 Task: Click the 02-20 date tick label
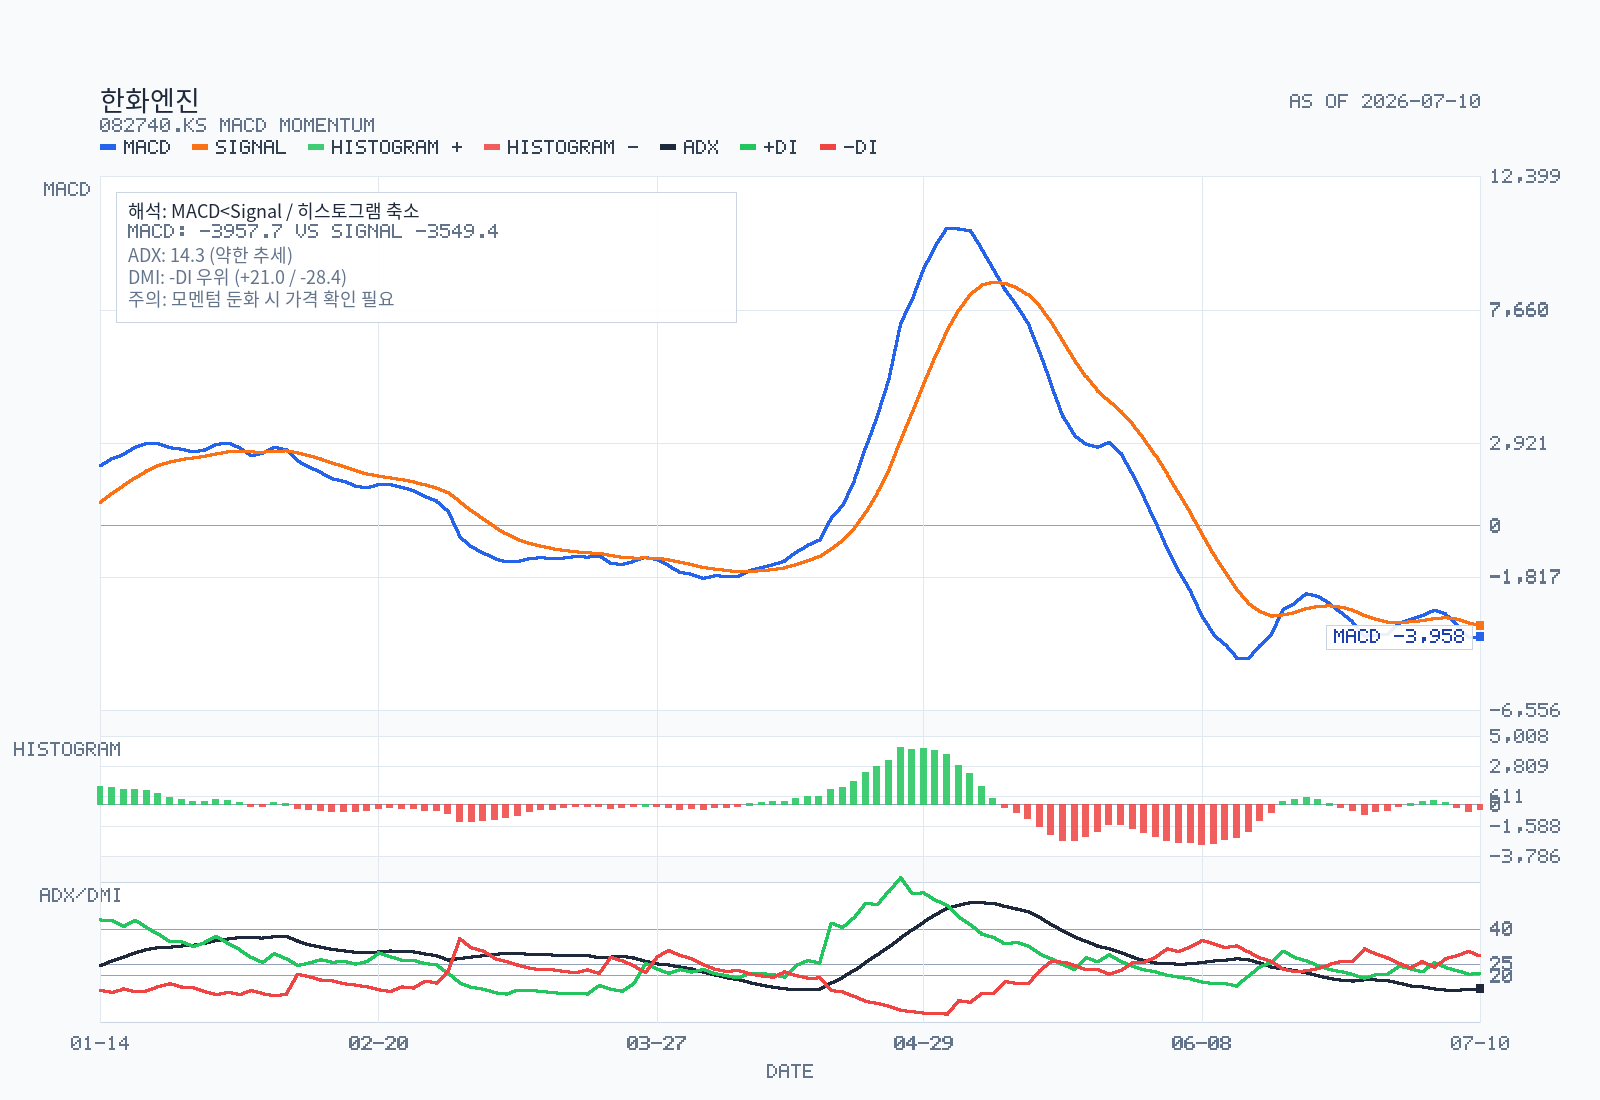[x=378, y=1043]
